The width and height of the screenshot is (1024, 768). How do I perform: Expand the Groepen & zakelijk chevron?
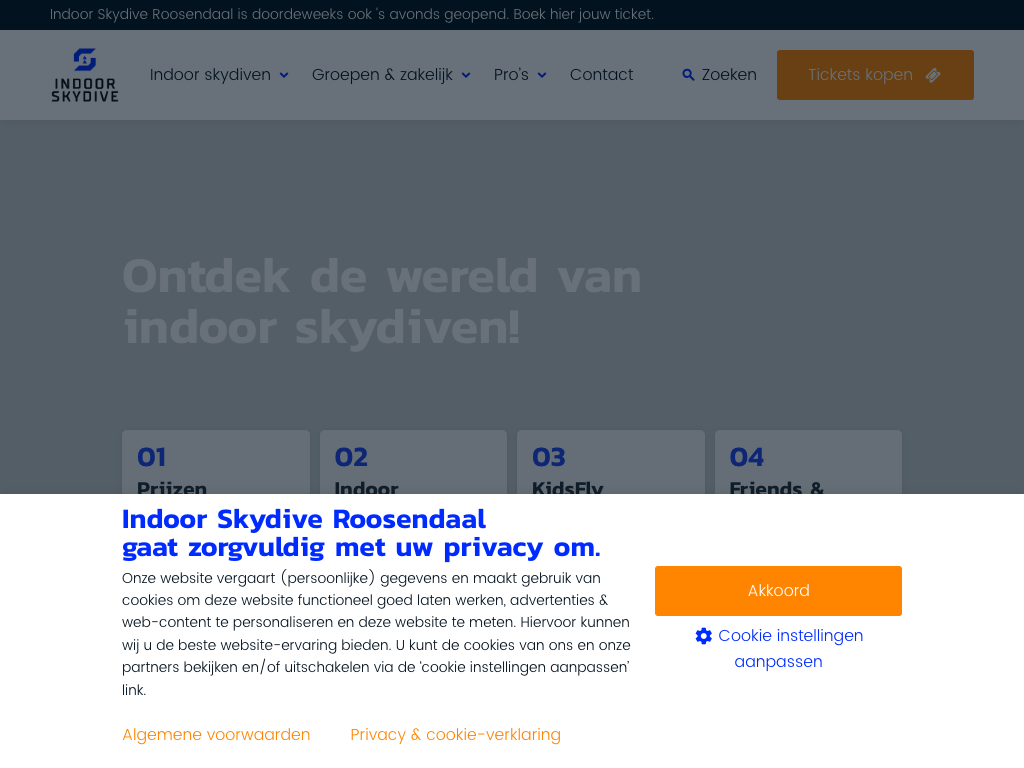[466, 75]
